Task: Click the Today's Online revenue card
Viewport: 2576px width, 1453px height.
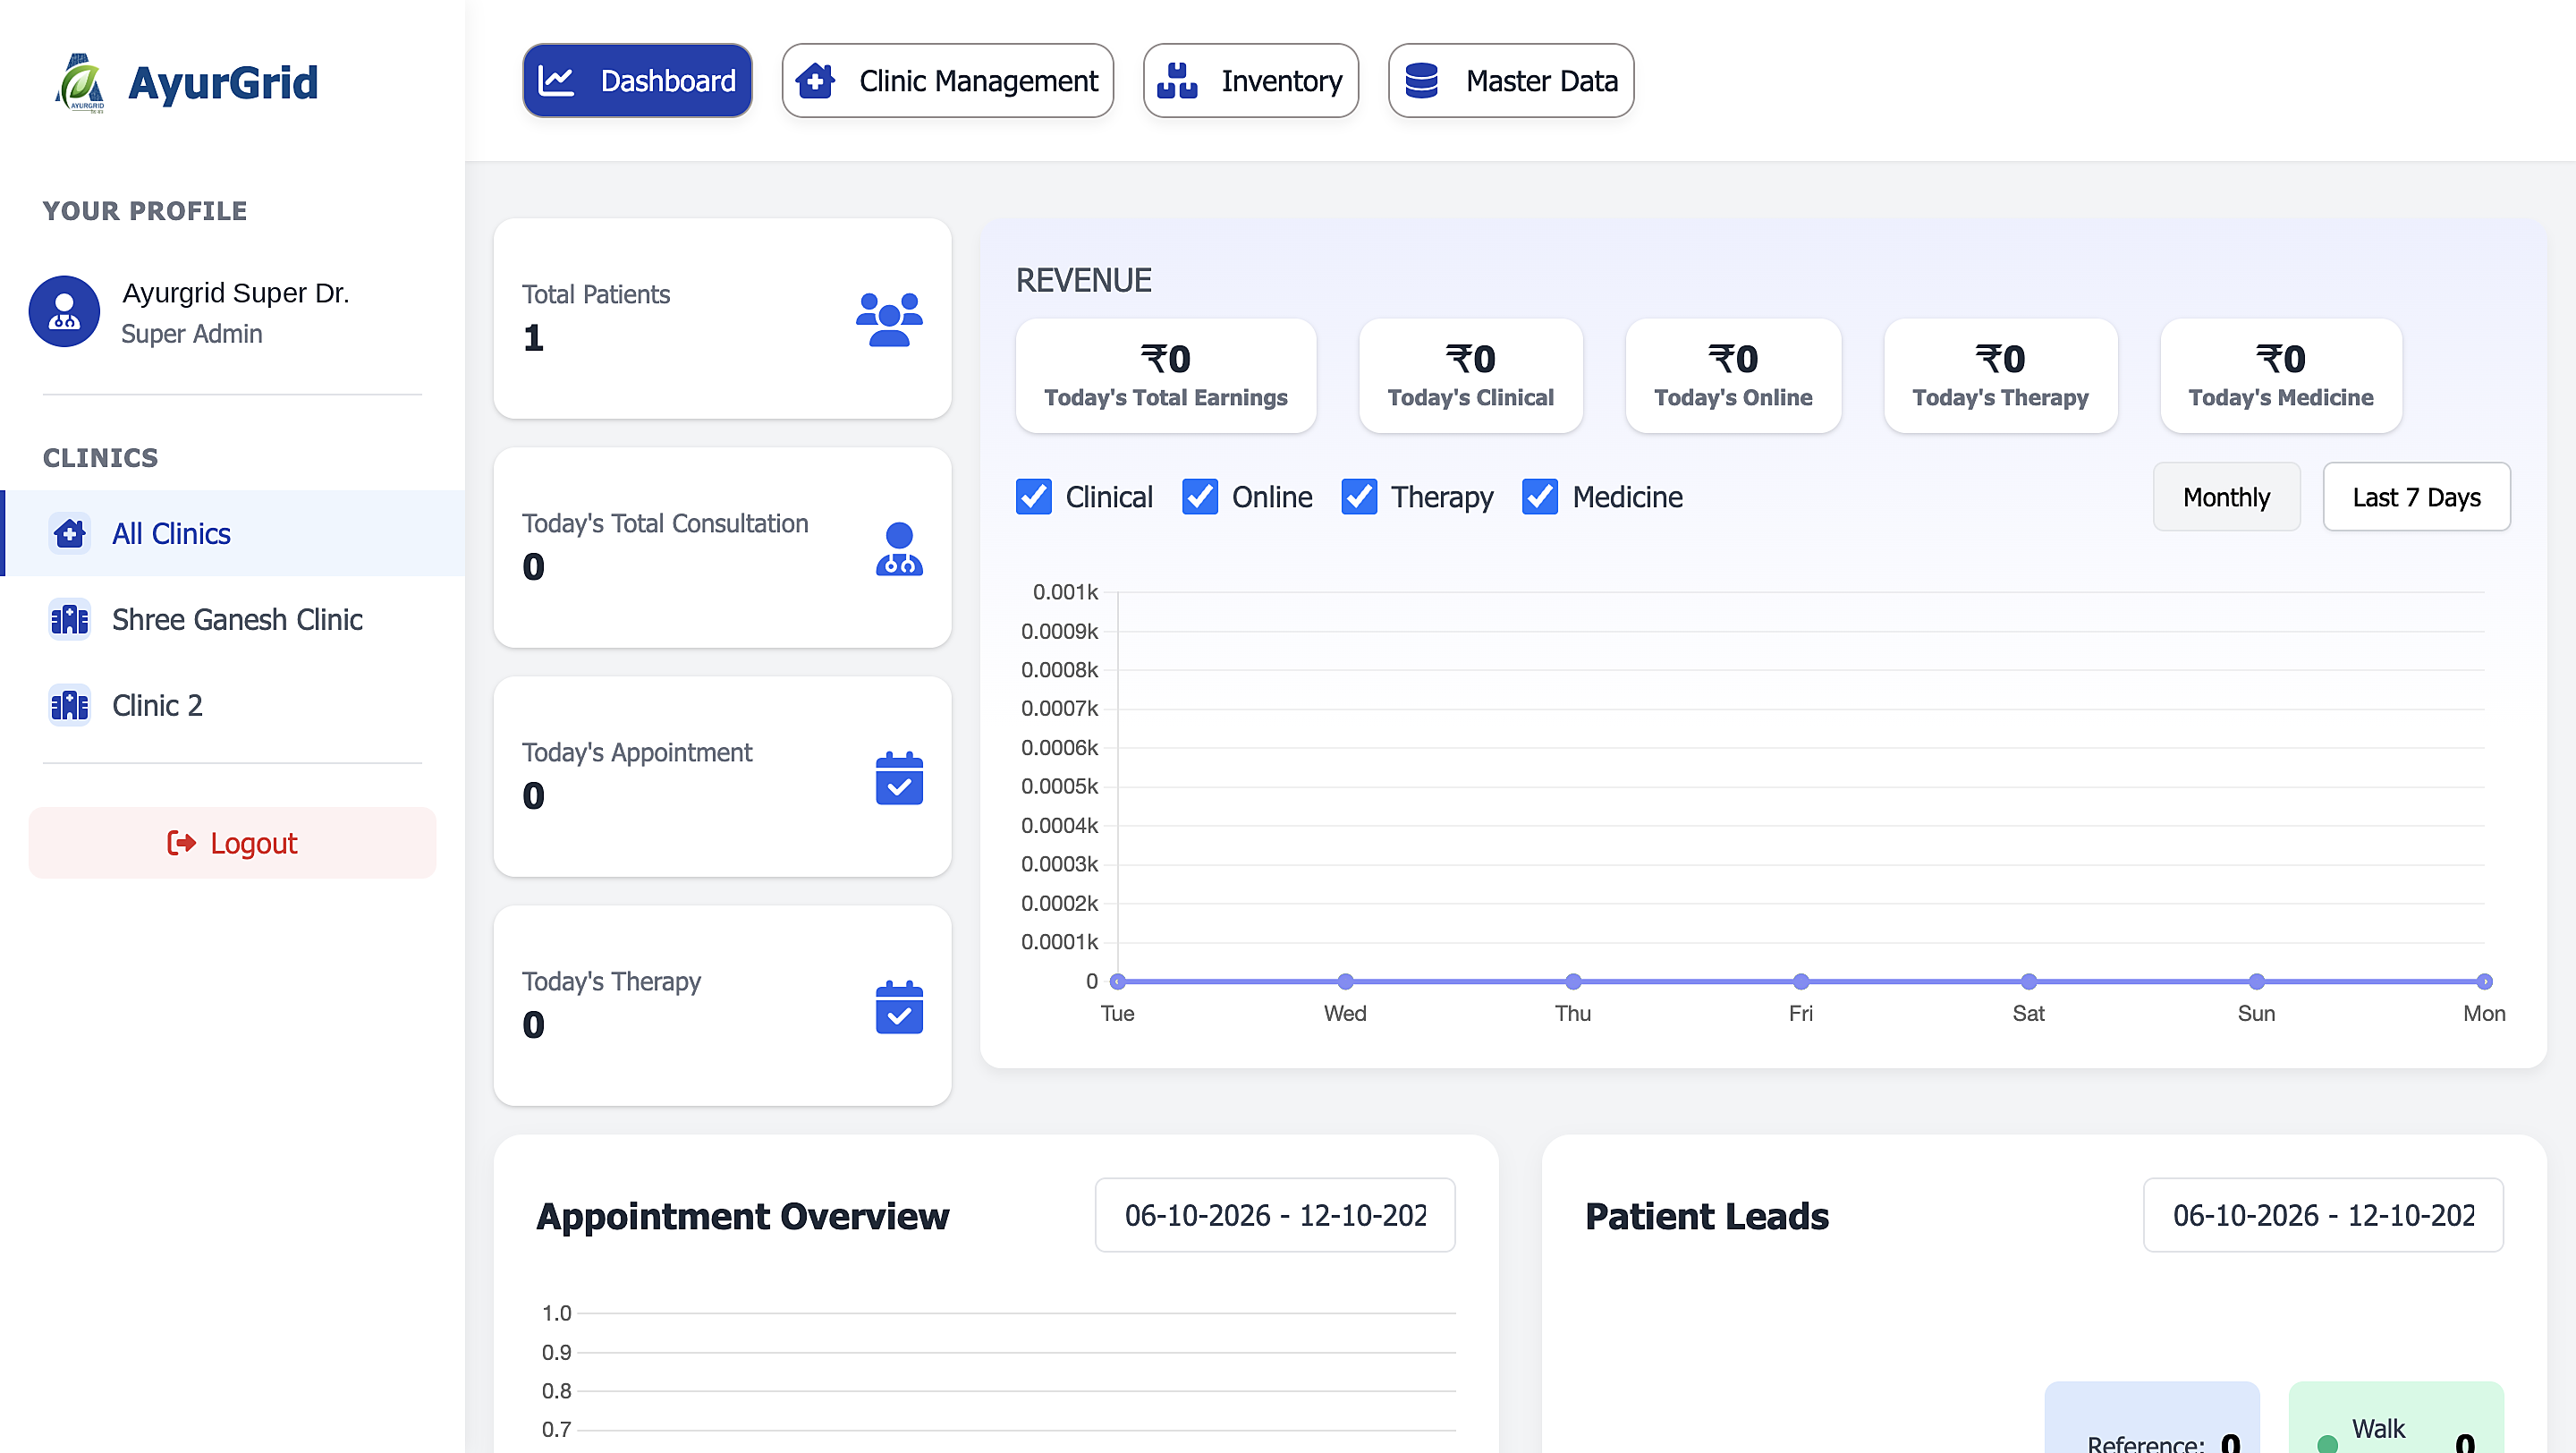Action: pyautogui.click(x=1733, y=376)
